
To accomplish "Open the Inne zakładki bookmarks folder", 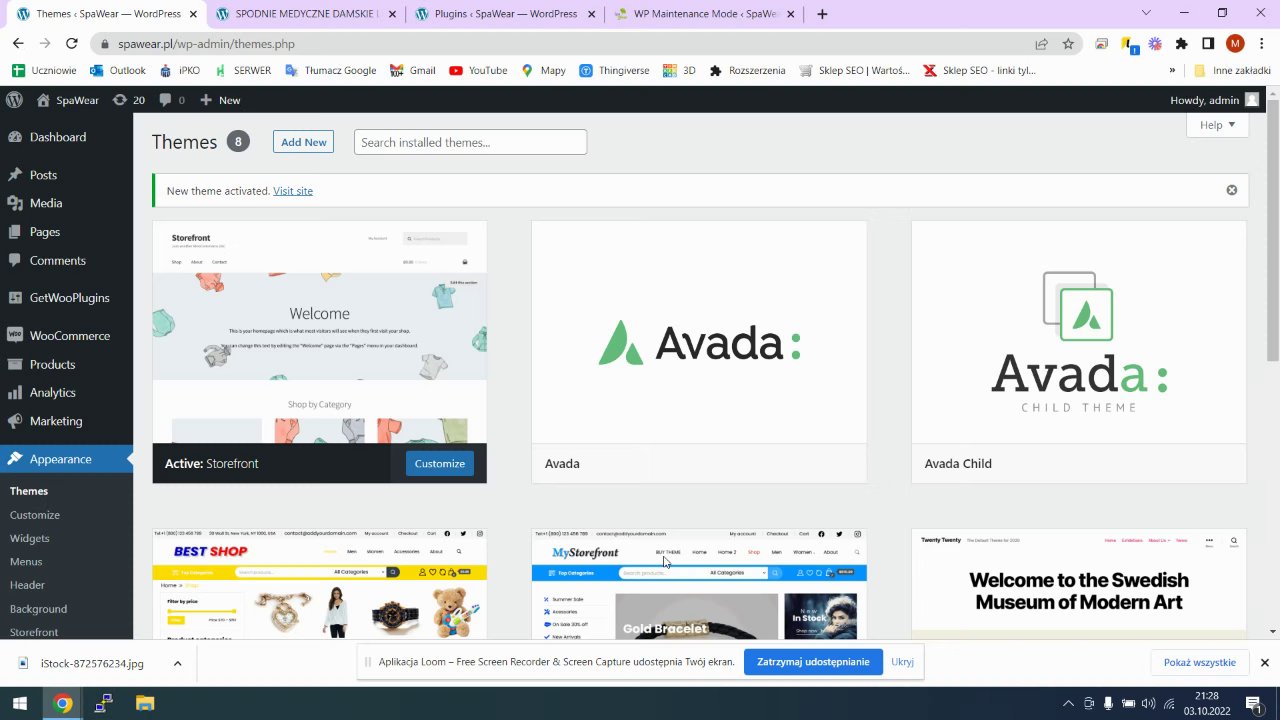I will 1232,71.
